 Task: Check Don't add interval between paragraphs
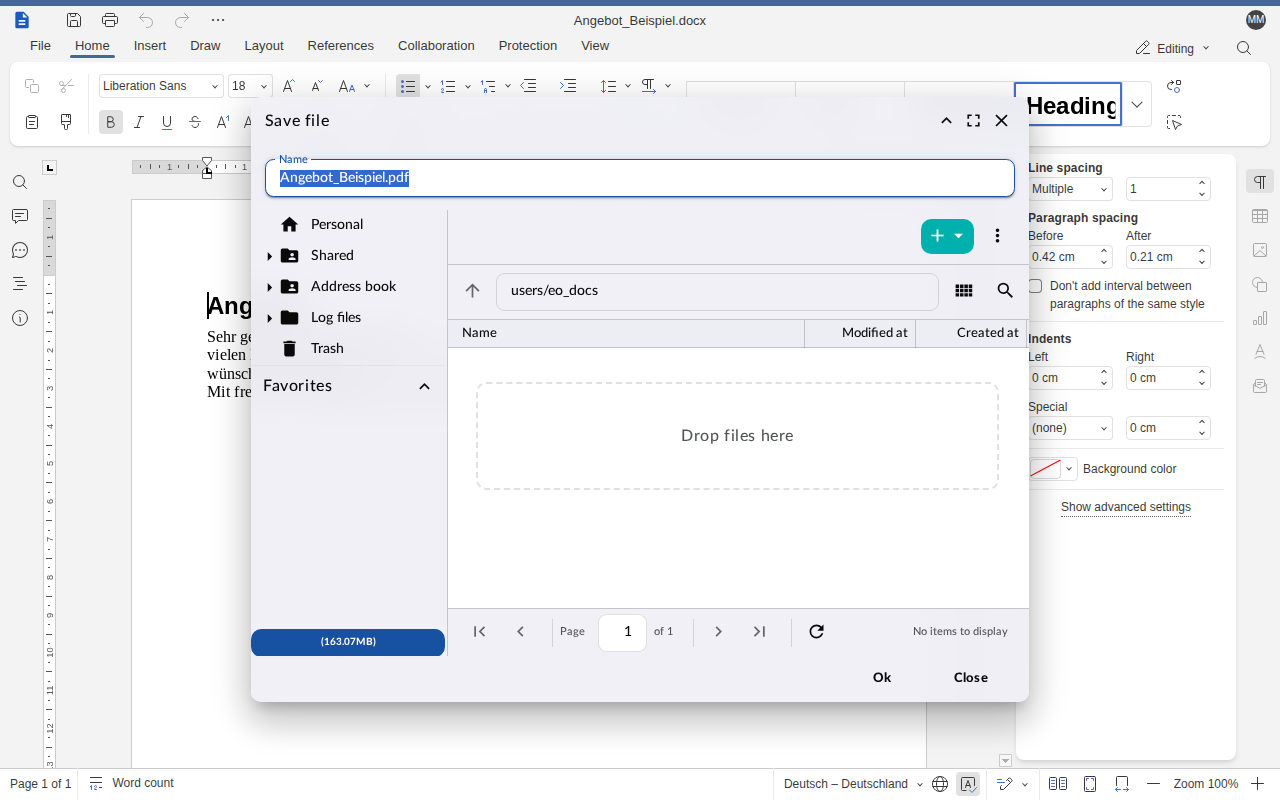1035,286
